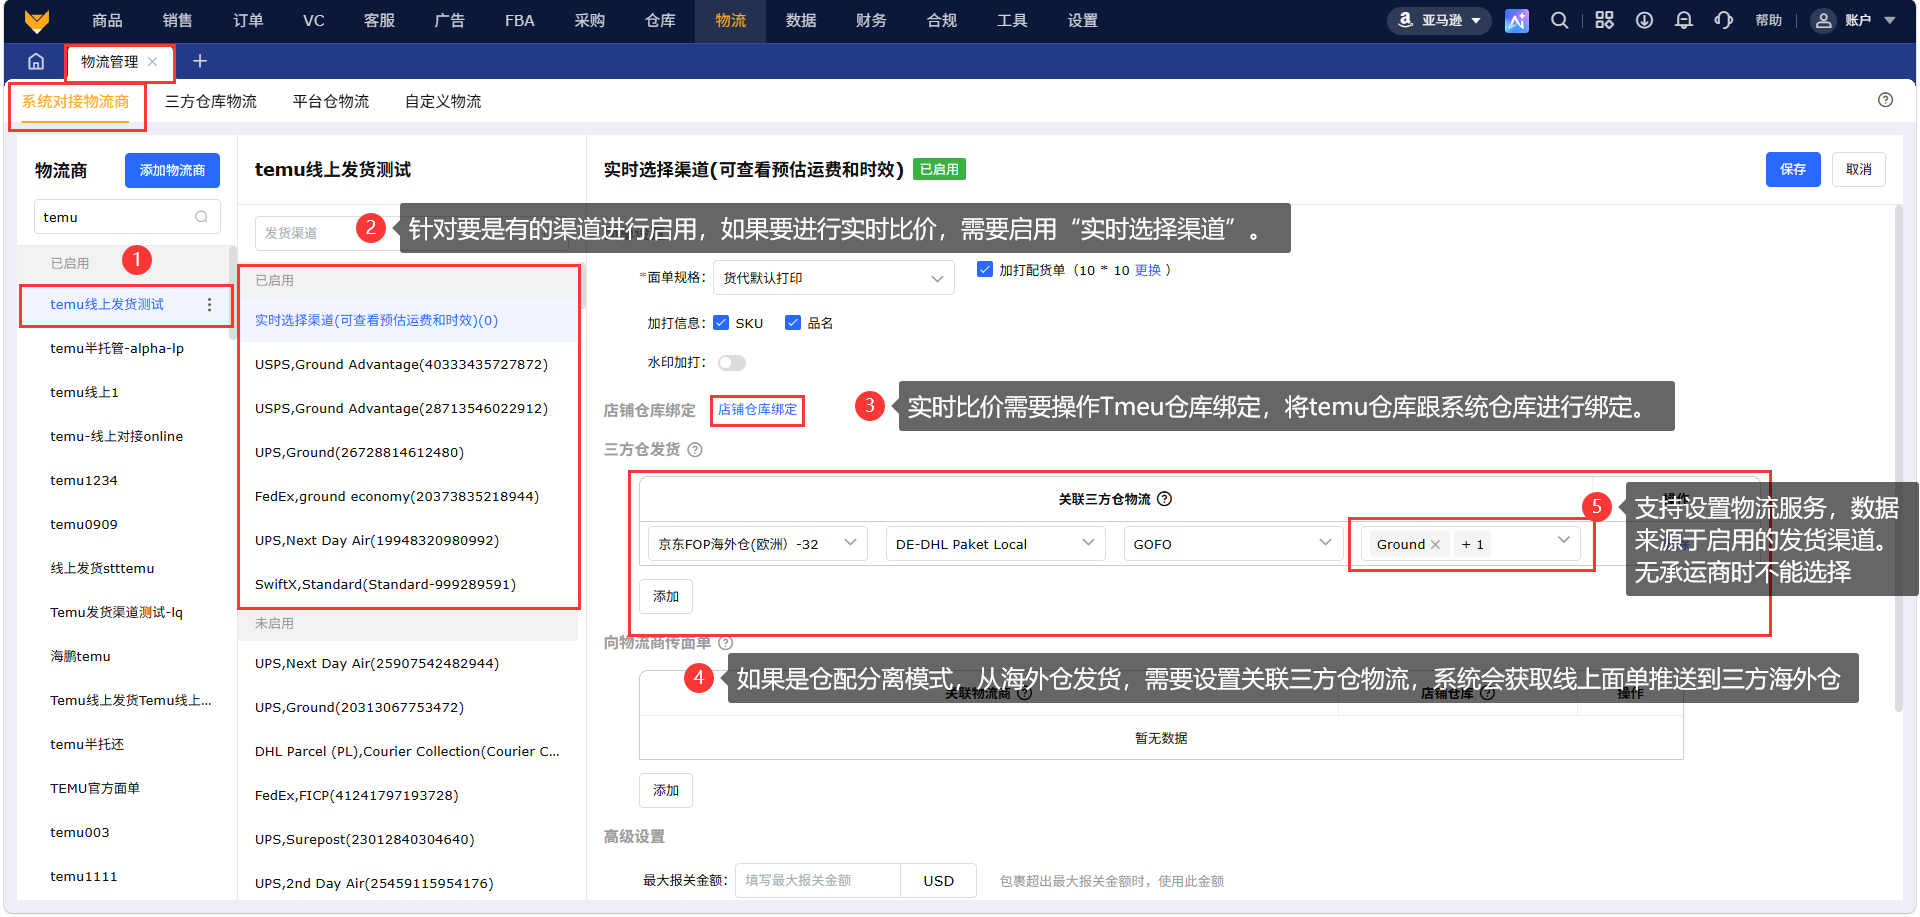Add a new tab with plus icon
This screenshot has width=1920, height=917.
[x=200, y=61]
